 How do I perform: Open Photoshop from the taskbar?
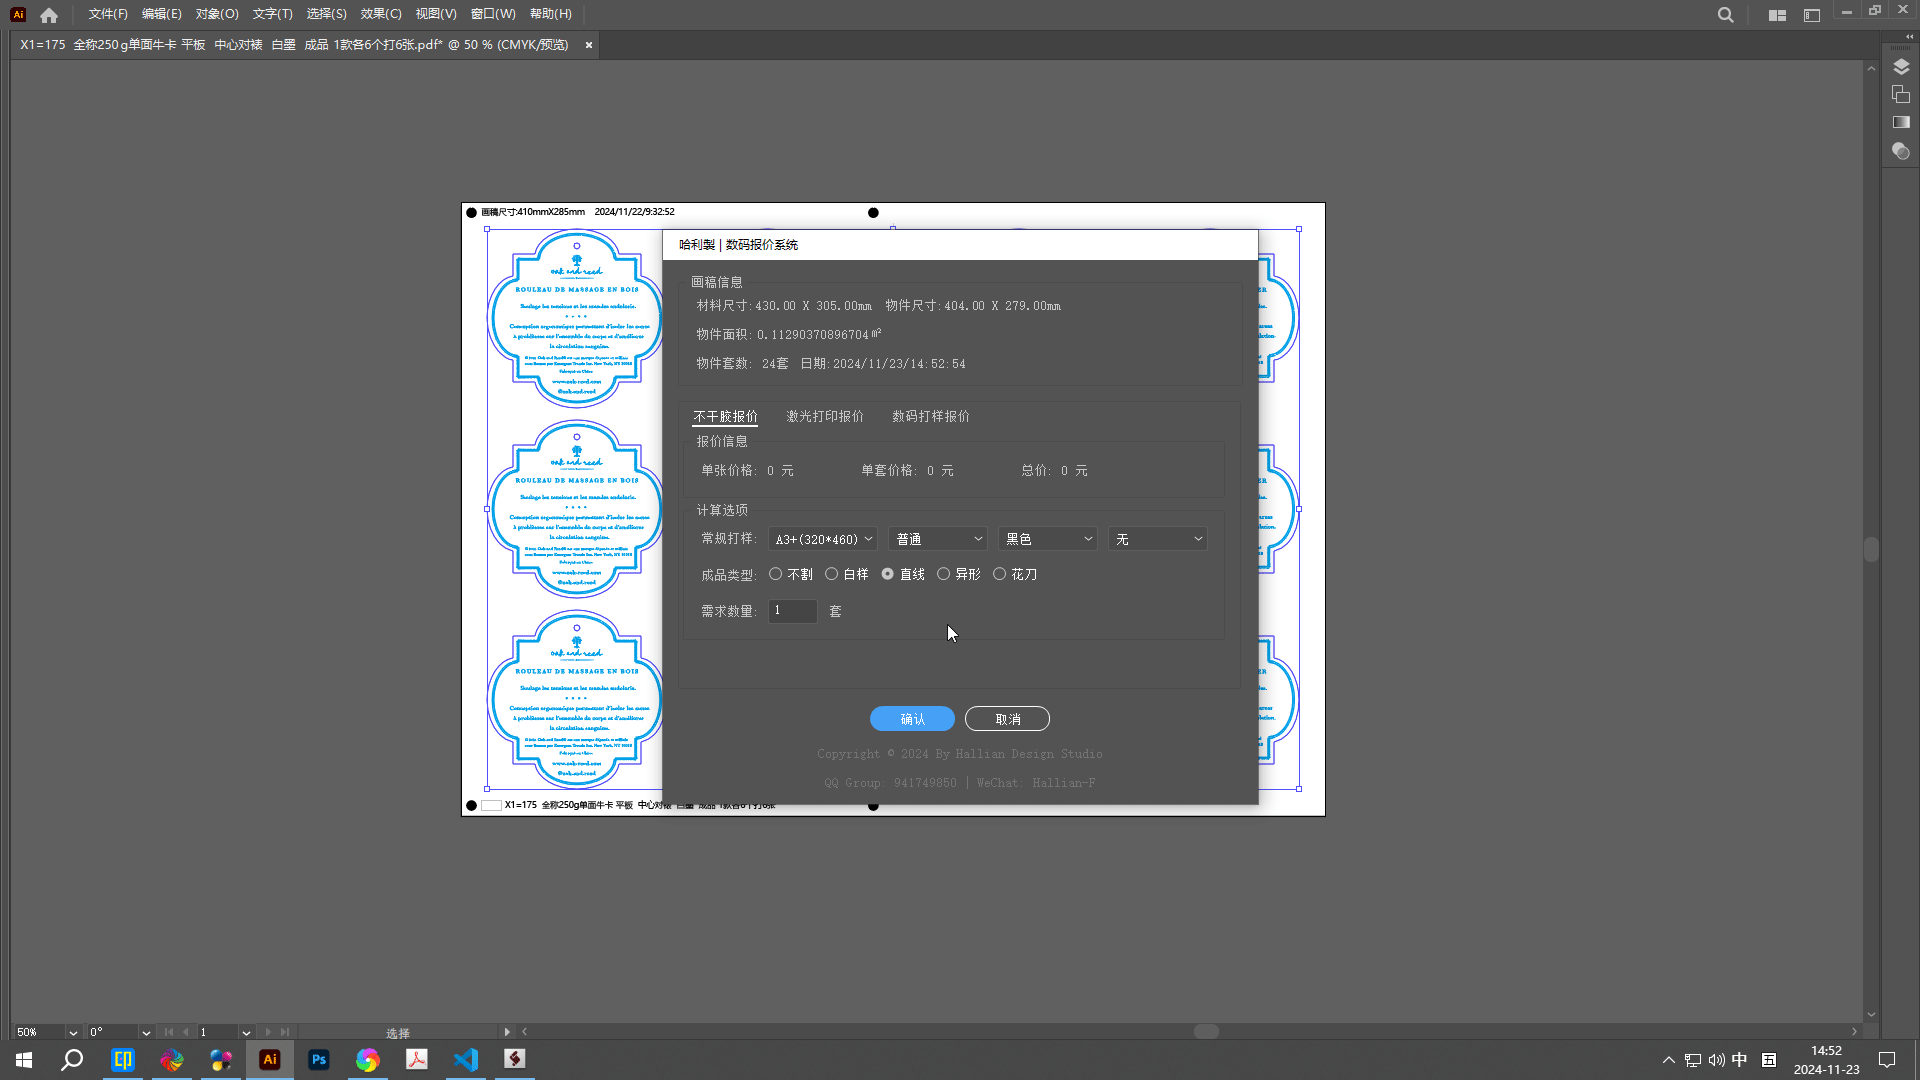[x=319, y=1060]
